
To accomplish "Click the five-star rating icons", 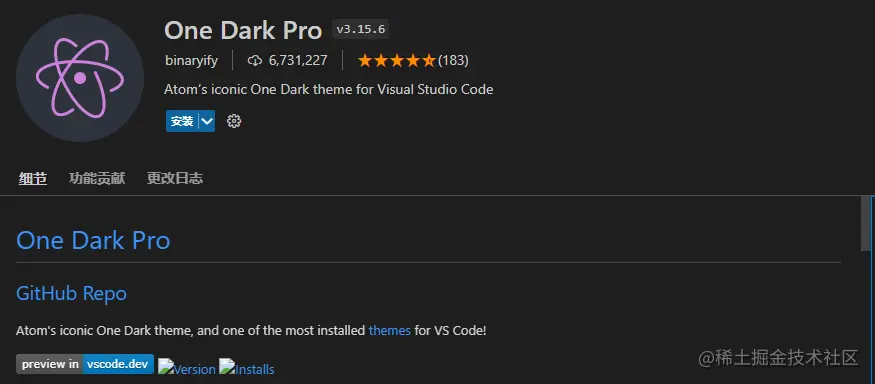I will point(396,60).
